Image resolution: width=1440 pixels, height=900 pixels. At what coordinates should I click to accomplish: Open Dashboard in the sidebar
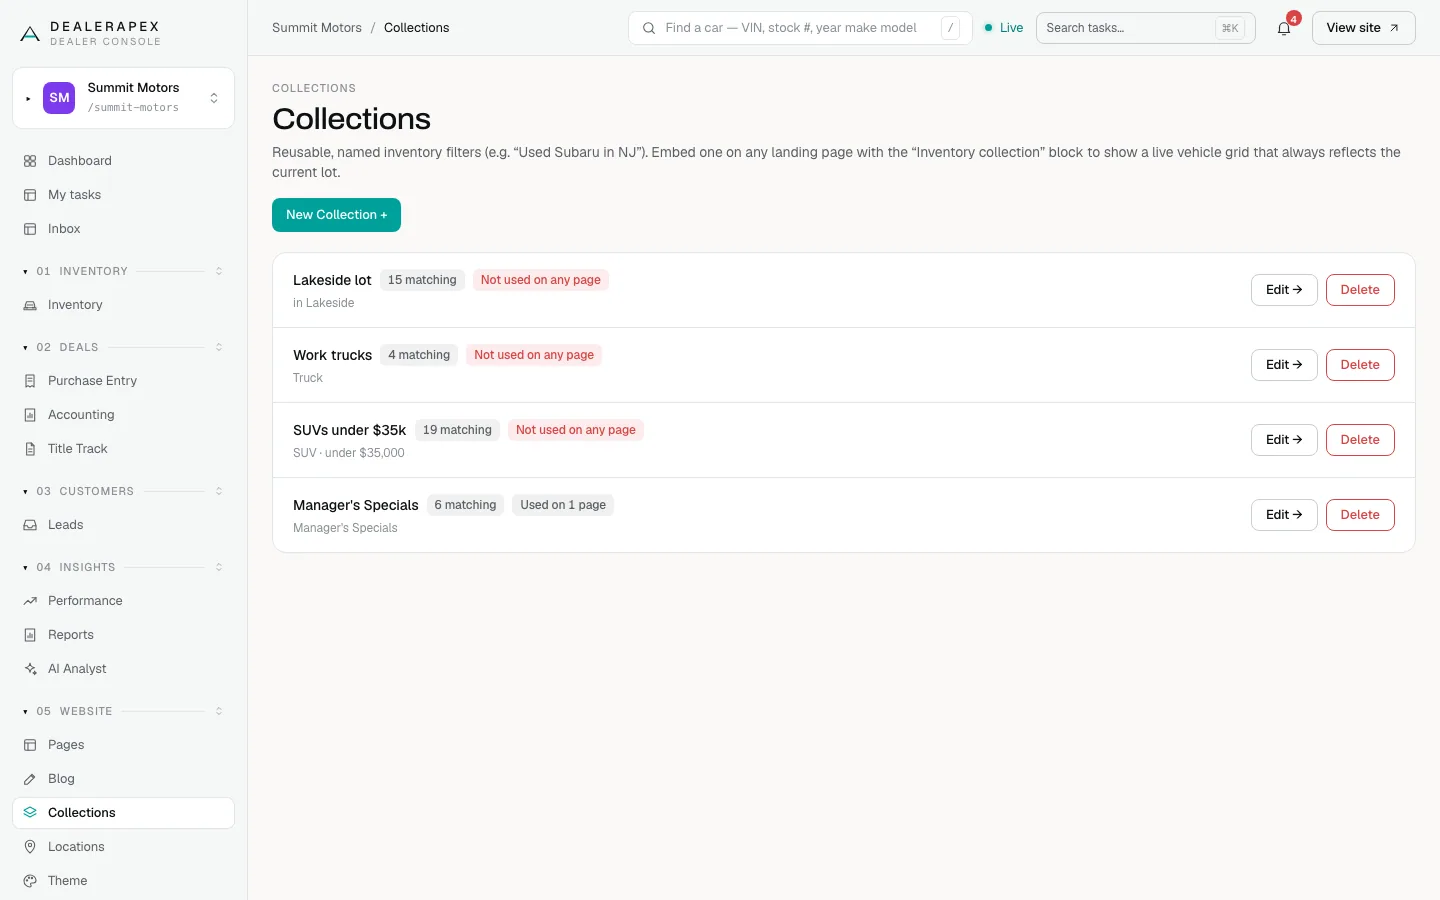point(123,161)
